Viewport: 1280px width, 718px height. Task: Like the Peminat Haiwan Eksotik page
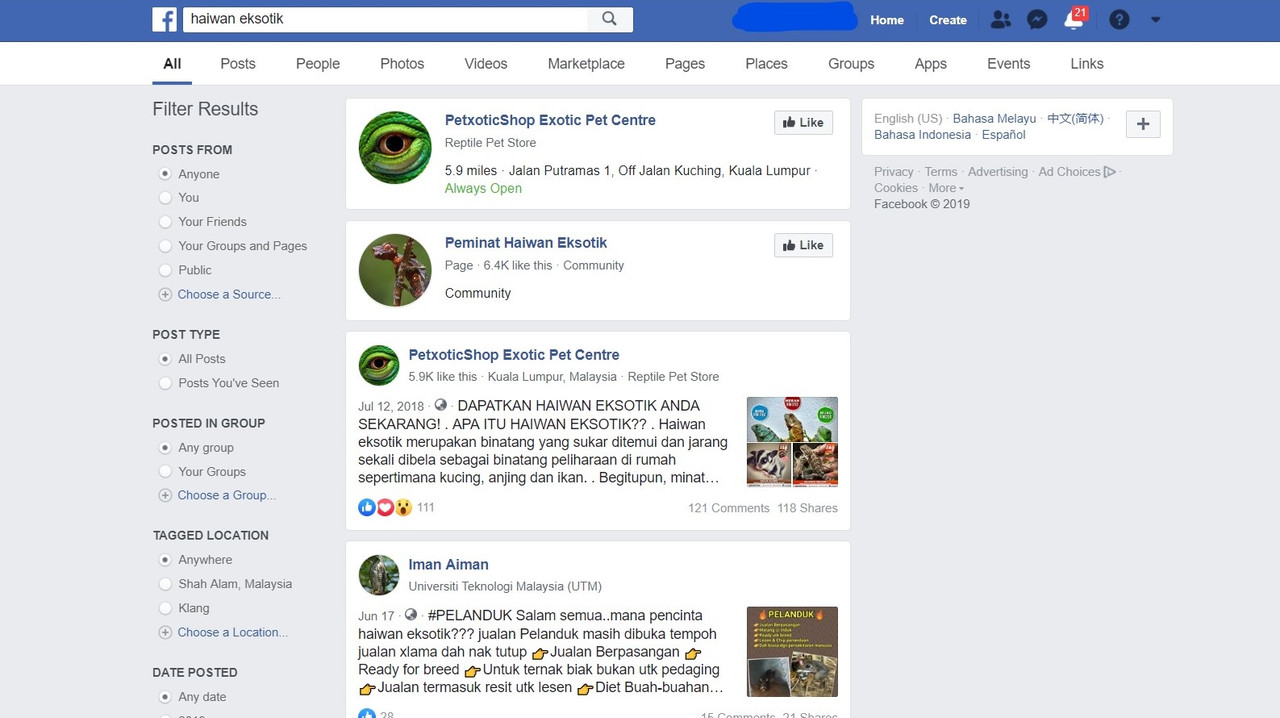click(x=803, y=245)
